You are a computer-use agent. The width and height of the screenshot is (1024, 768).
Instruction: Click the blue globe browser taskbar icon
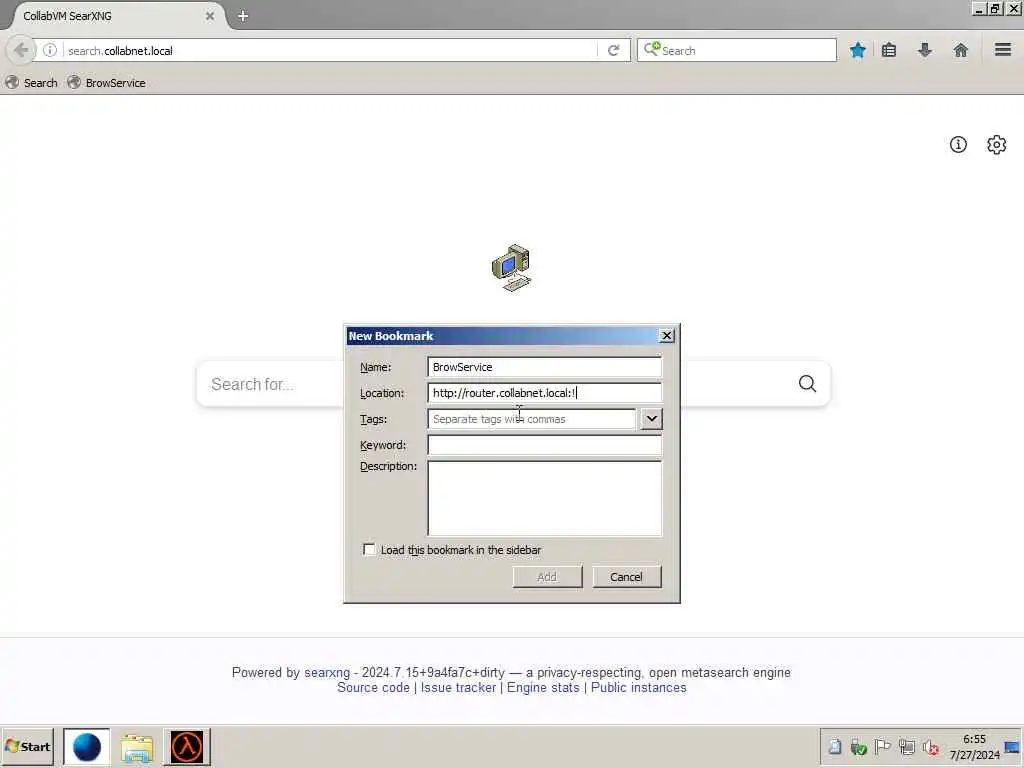[86, 747]
